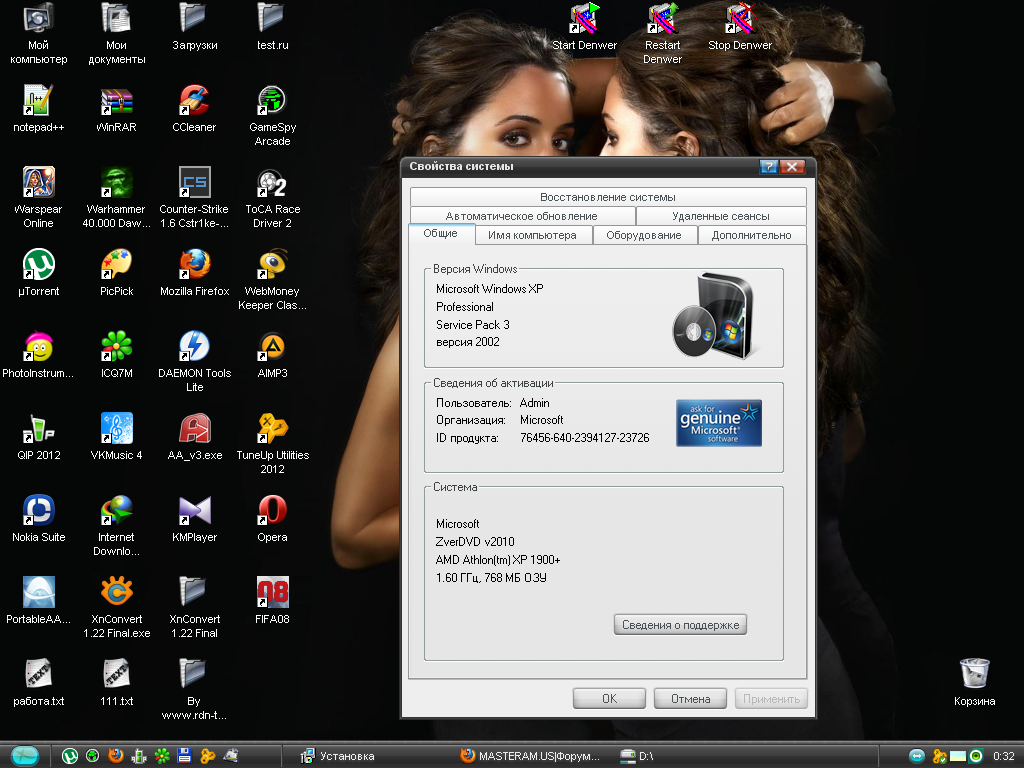
Task: Open the Мои документы desktop icon
Action: click(x=116, y=34)
